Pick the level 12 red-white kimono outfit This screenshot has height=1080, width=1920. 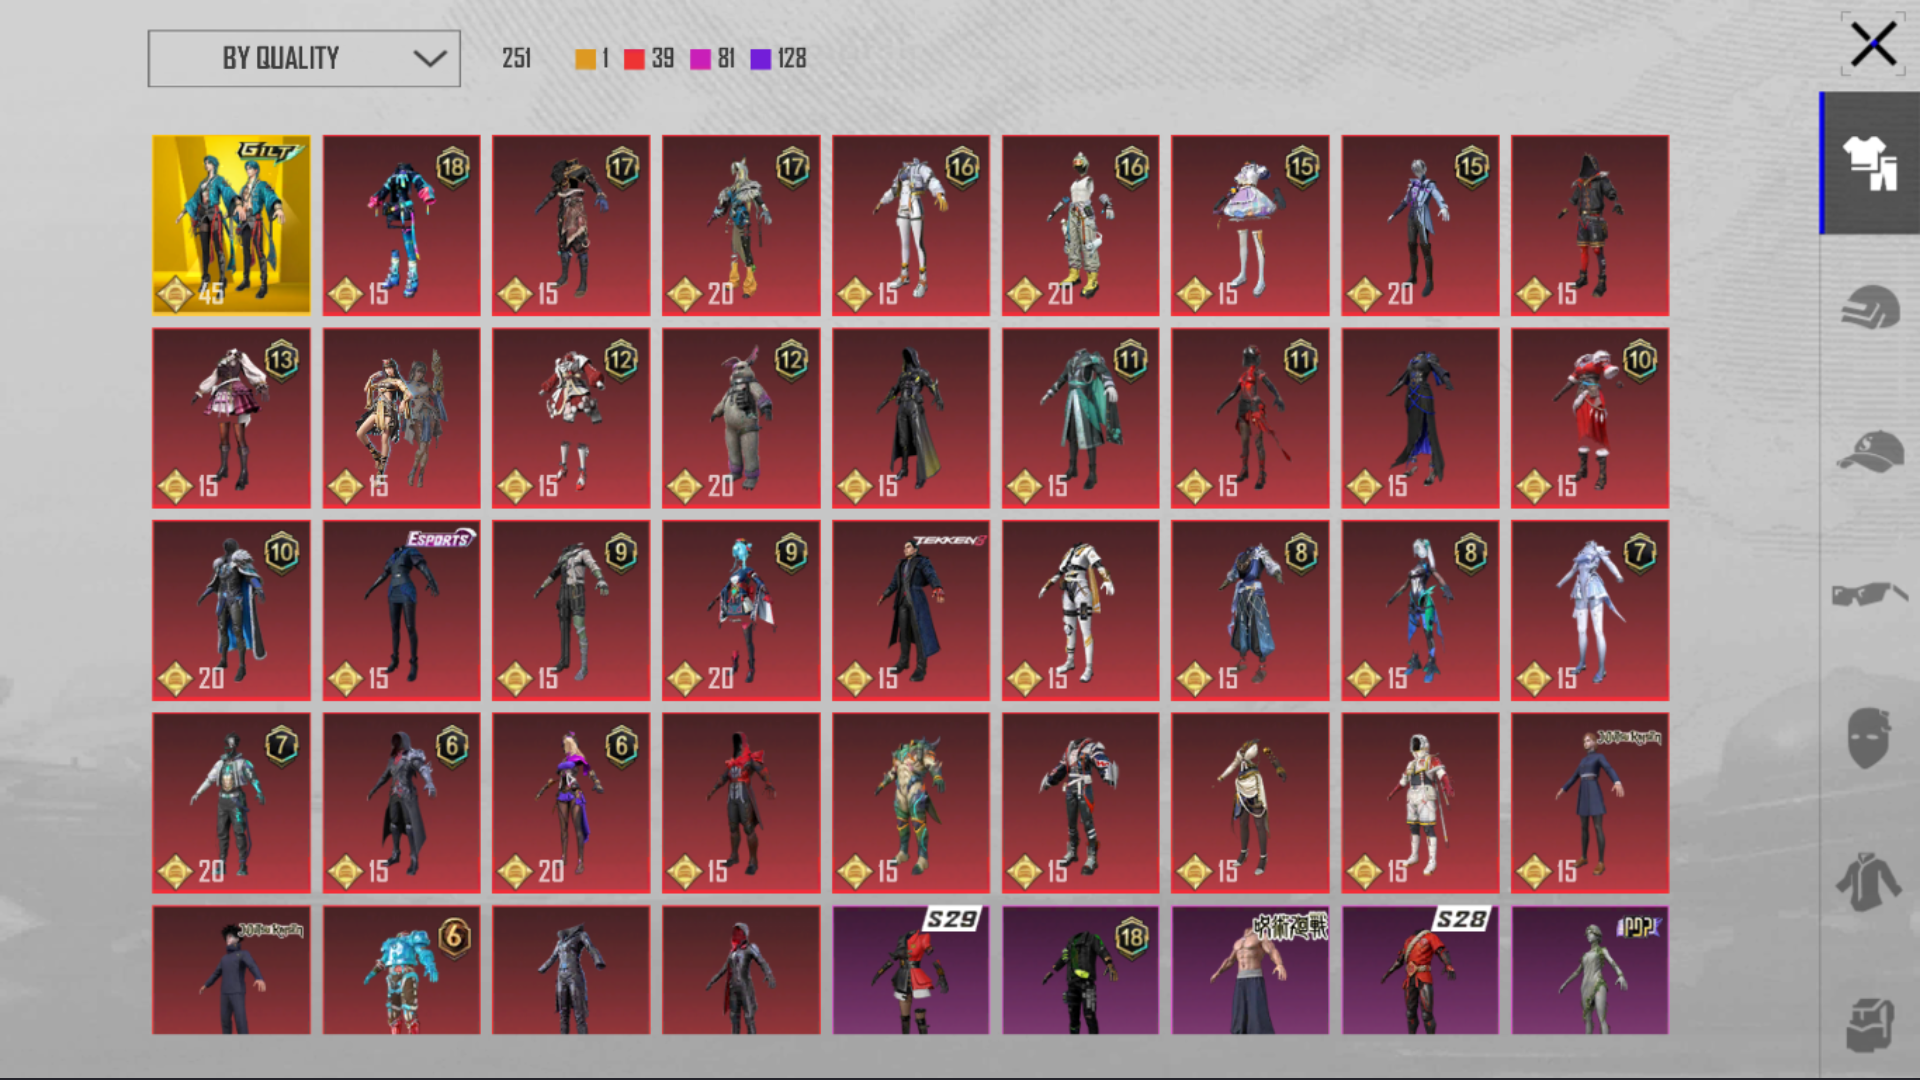(571, 418)
